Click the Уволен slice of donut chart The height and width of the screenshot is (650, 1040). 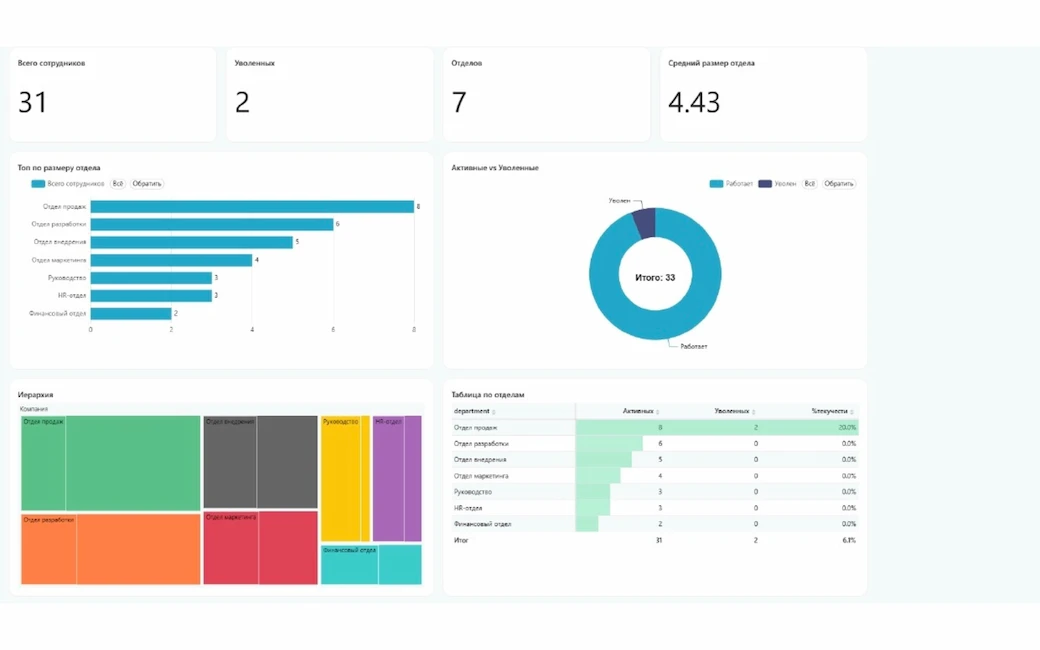click(x=644, y=223)
